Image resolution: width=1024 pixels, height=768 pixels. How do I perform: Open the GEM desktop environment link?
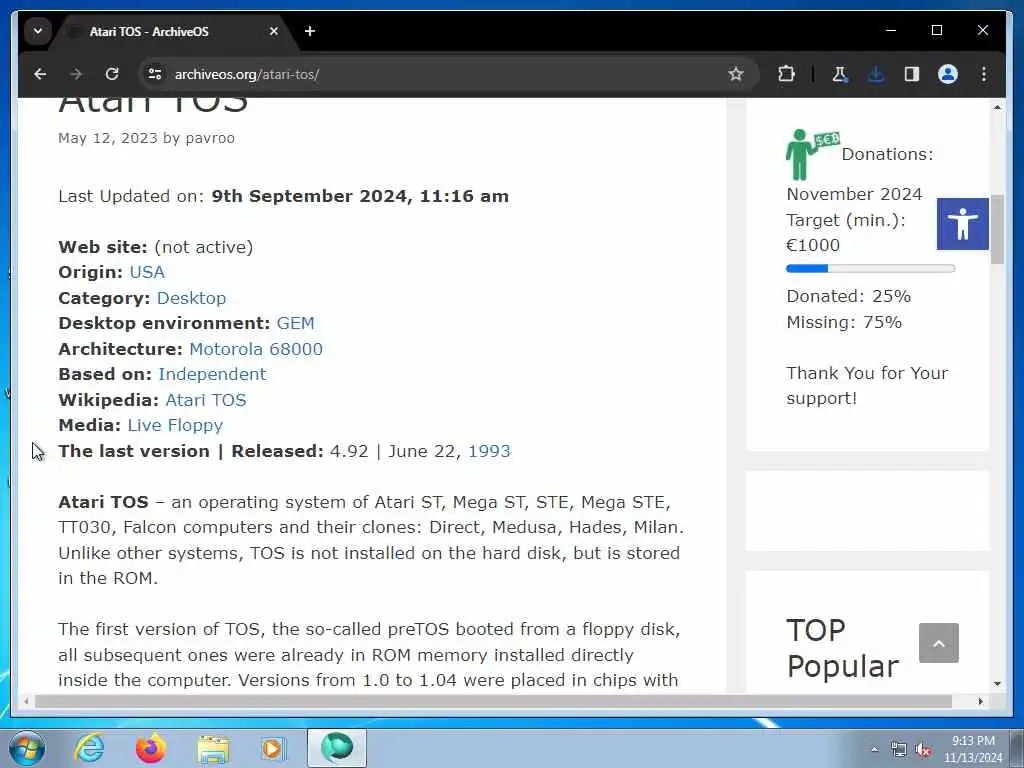tap(295, 323)
